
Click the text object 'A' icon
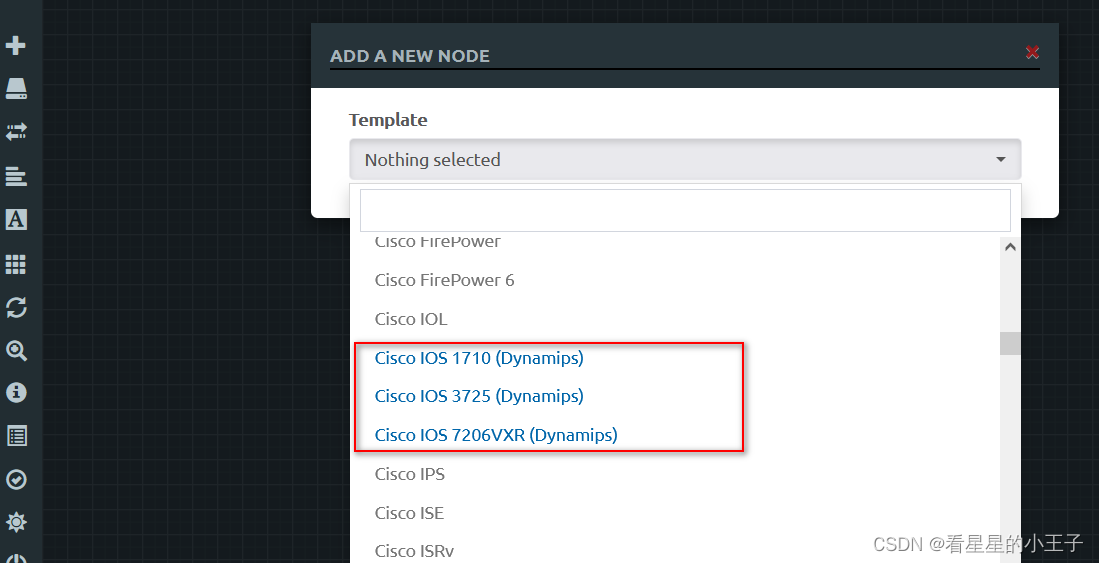15,219
